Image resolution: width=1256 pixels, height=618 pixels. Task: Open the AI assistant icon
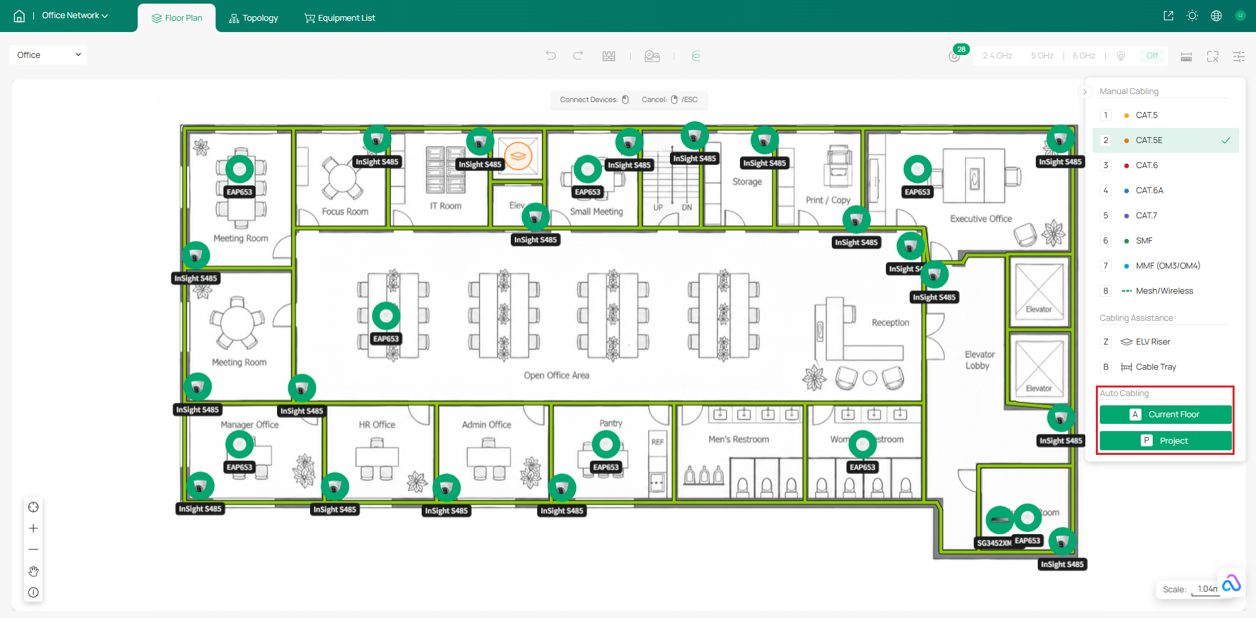[x=1231, y=584]
